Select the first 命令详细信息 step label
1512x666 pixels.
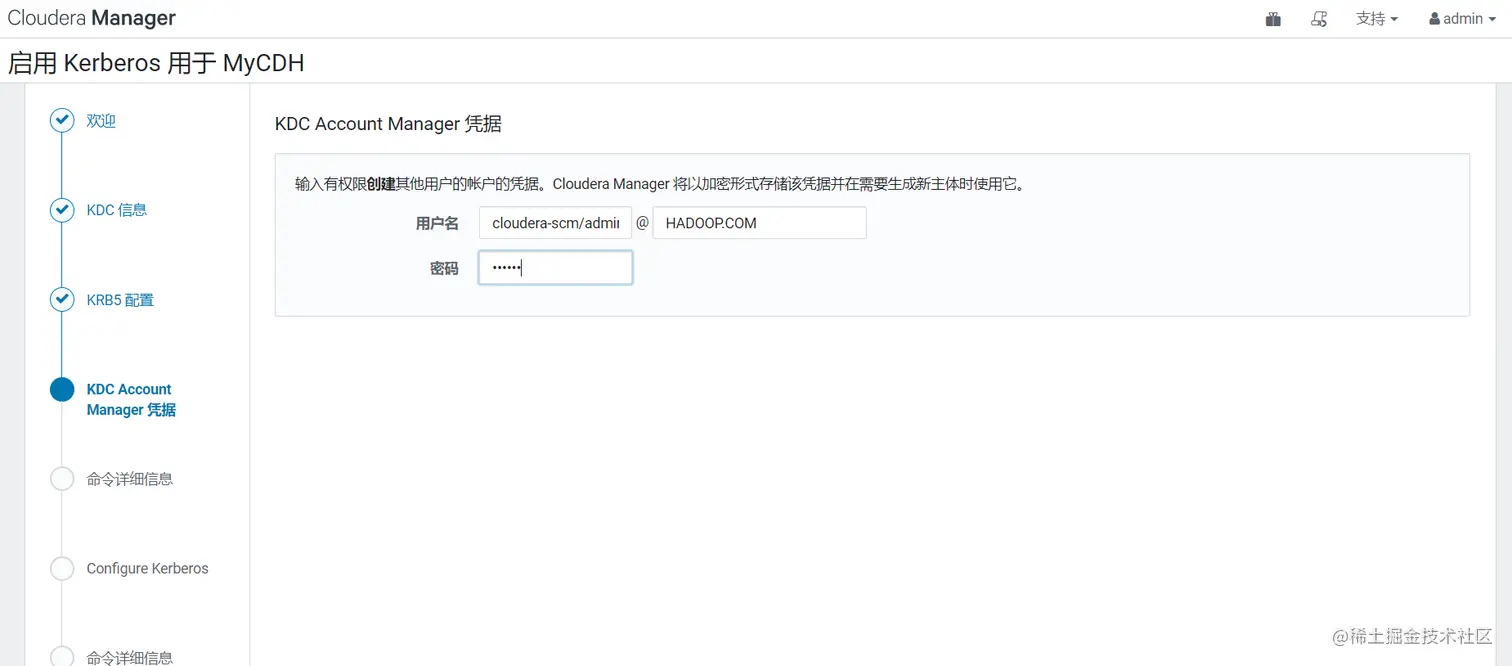click(x=130, y=479)
